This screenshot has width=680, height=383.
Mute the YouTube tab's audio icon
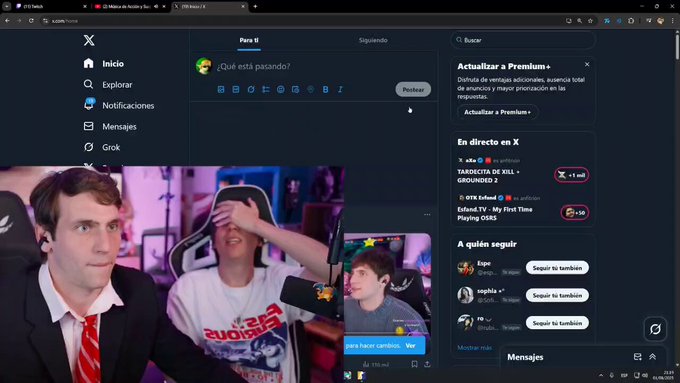point(156,7)
